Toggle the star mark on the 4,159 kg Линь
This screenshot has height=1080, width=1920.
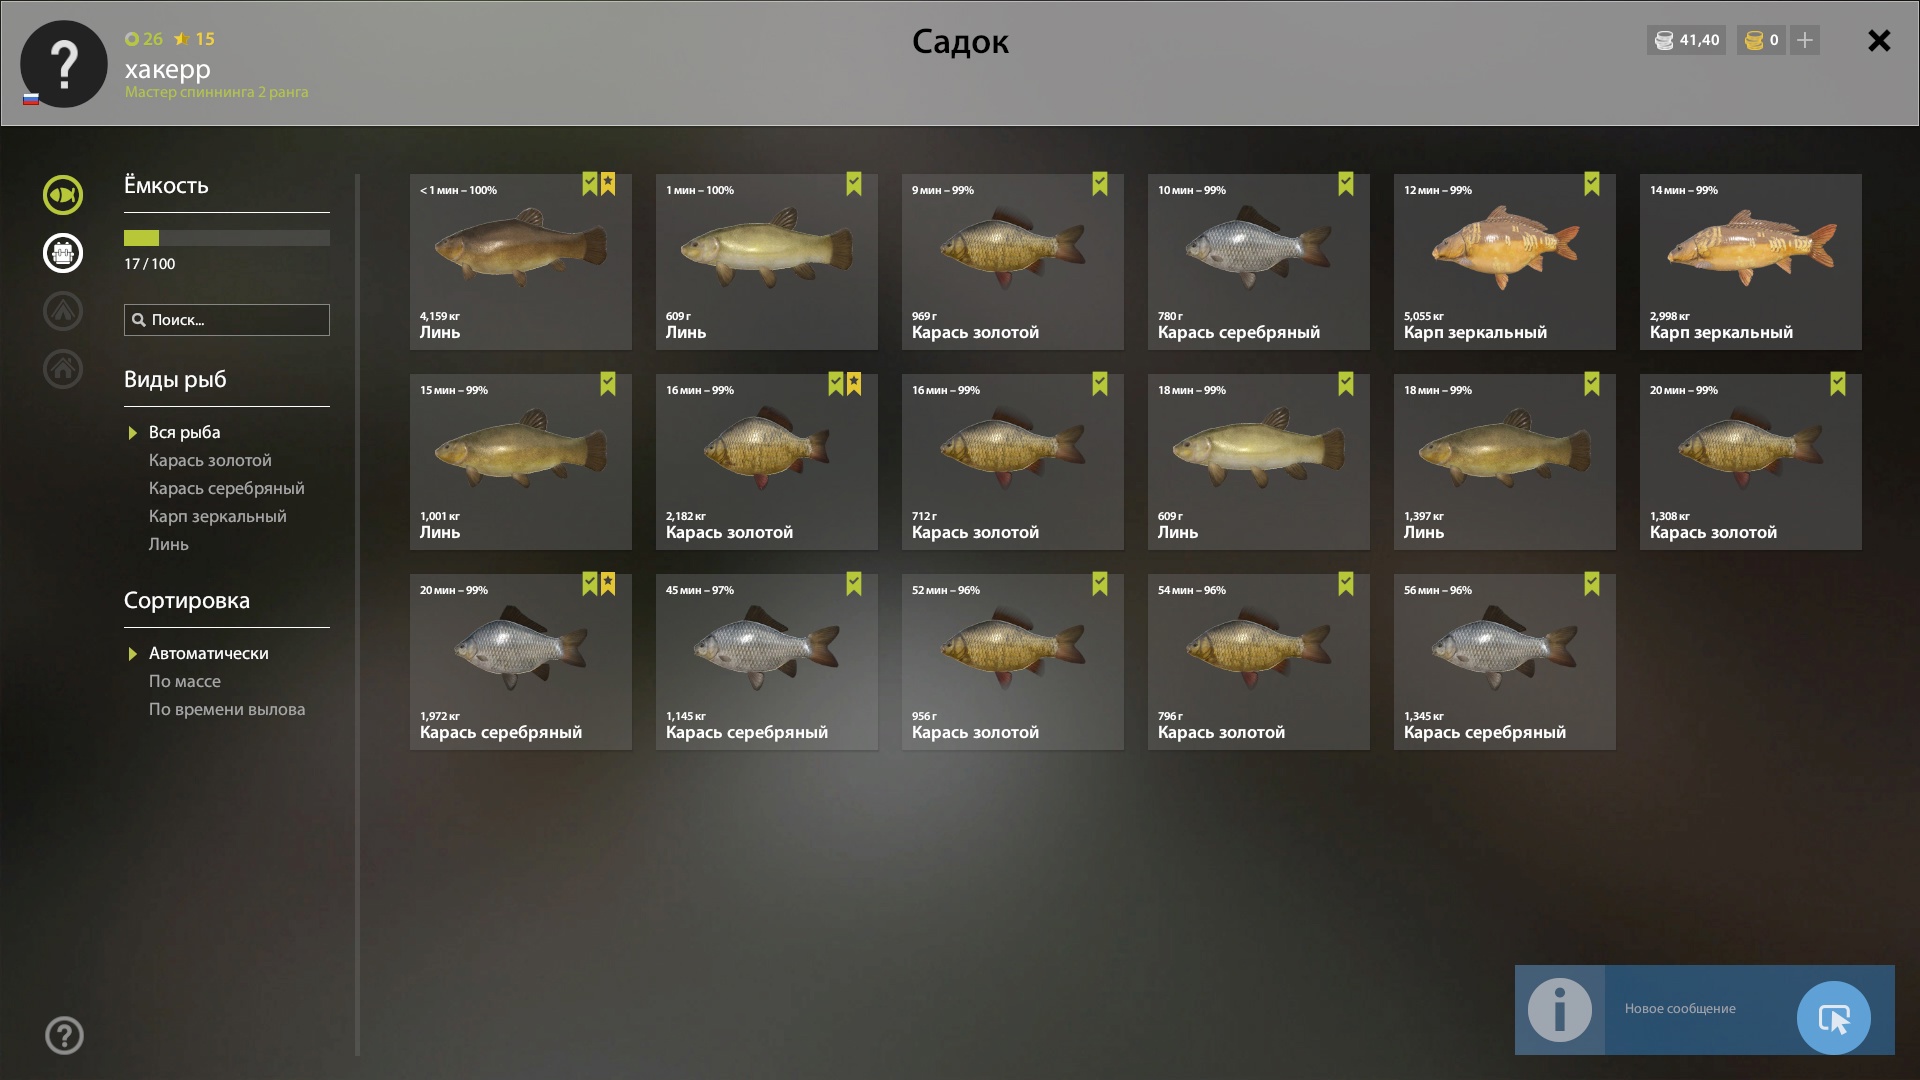pos(608,184)
